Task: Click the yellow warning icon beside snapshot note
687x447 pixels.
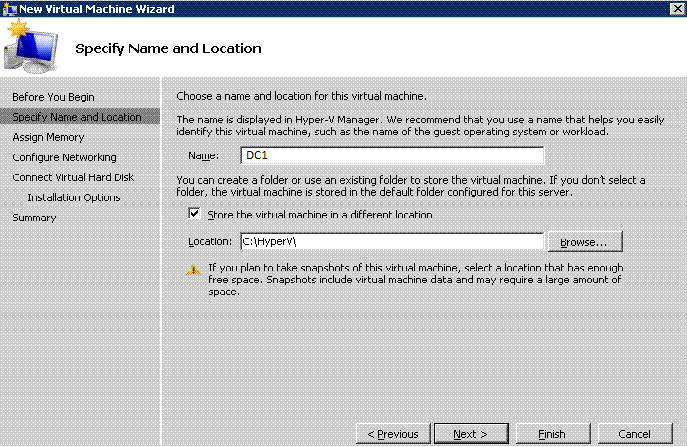Action: 193,269
